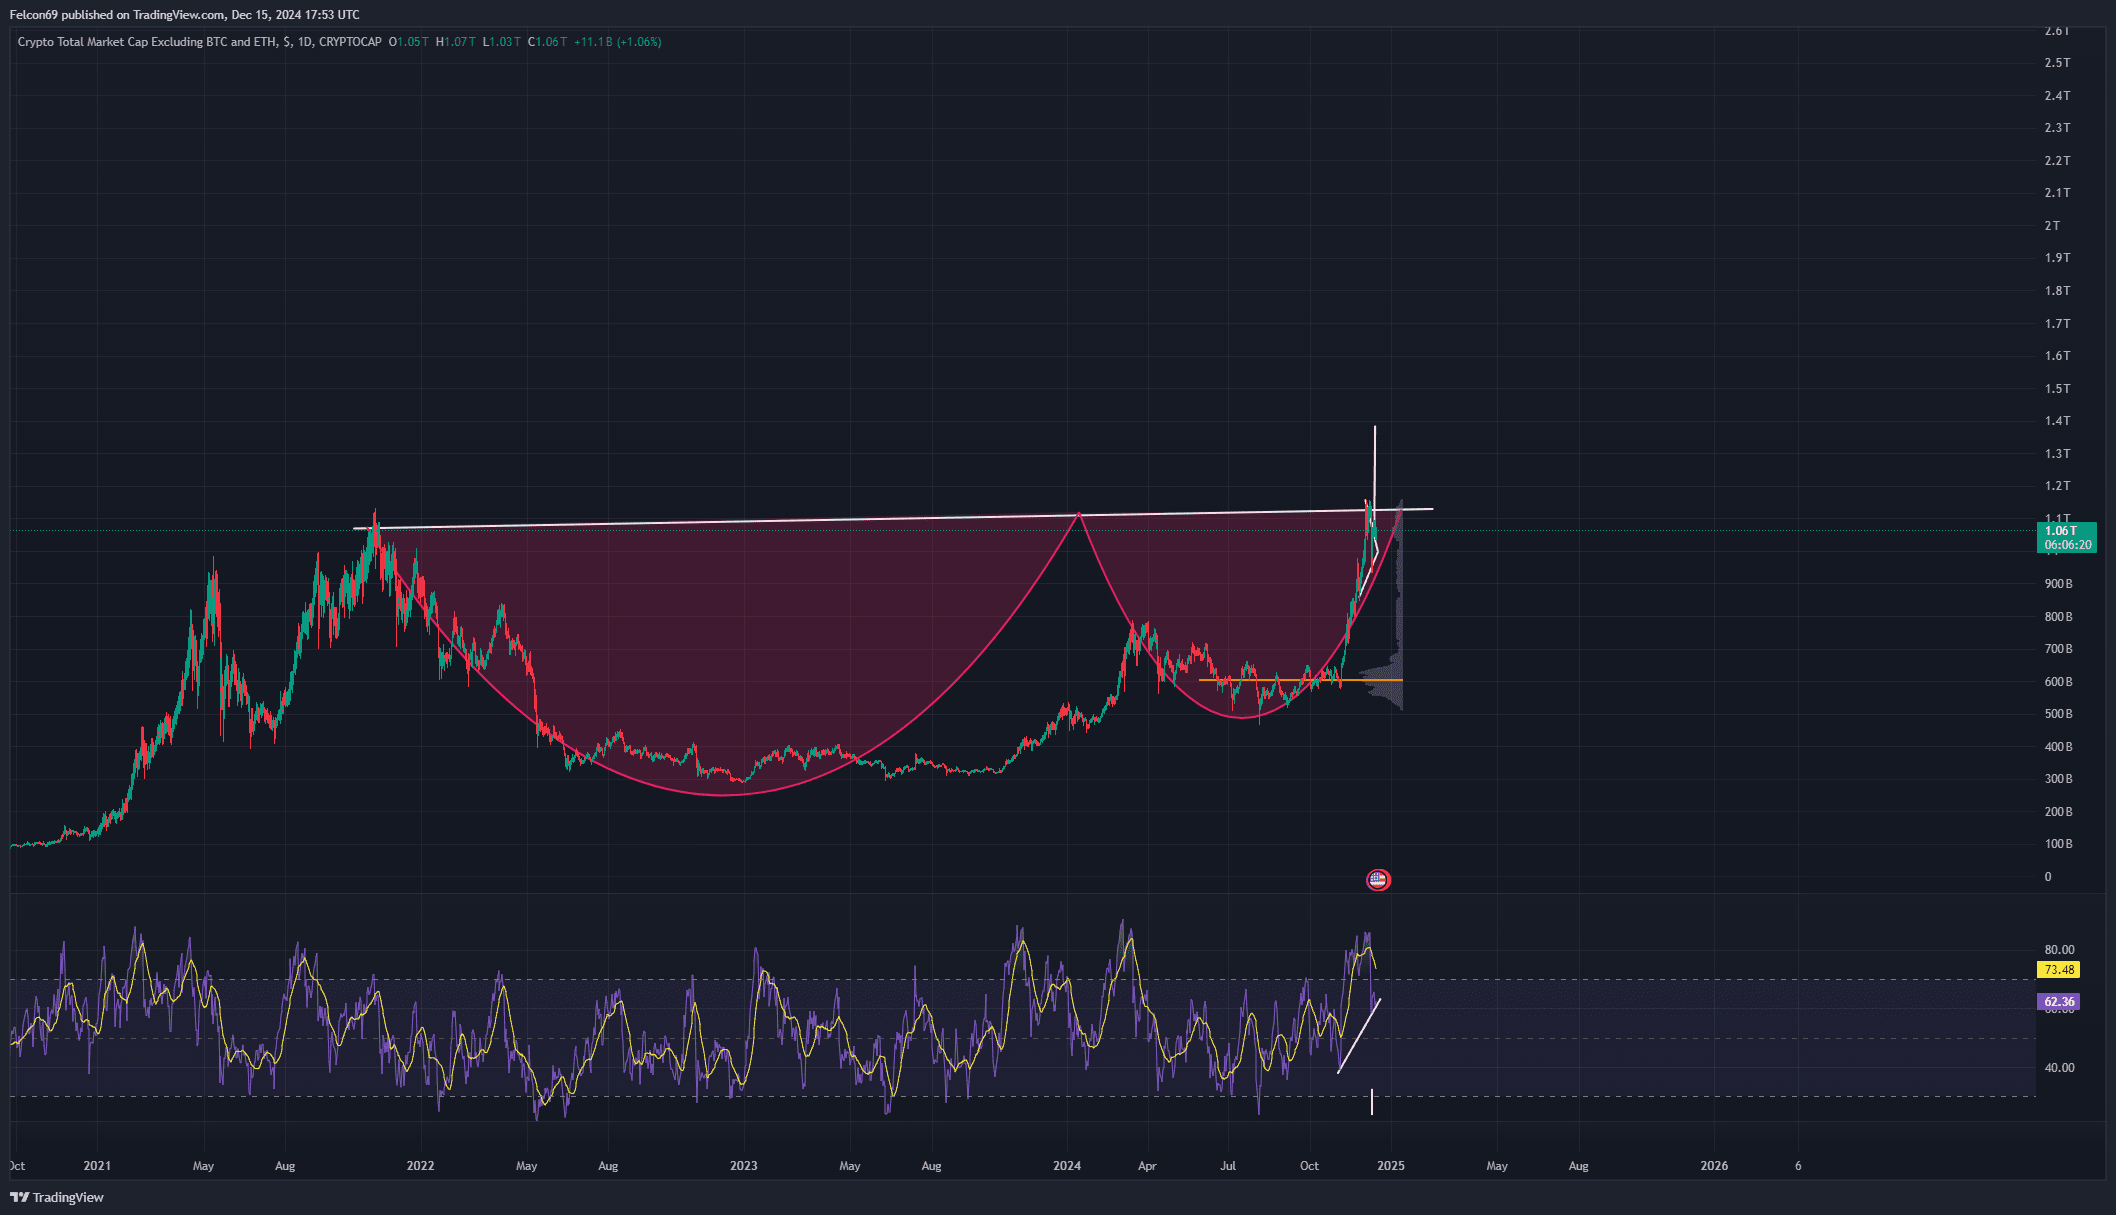Viewport: 2116px width, 1215px height.
Task: Click the 2.5T level on price axis
Action: pos(2057,63)
